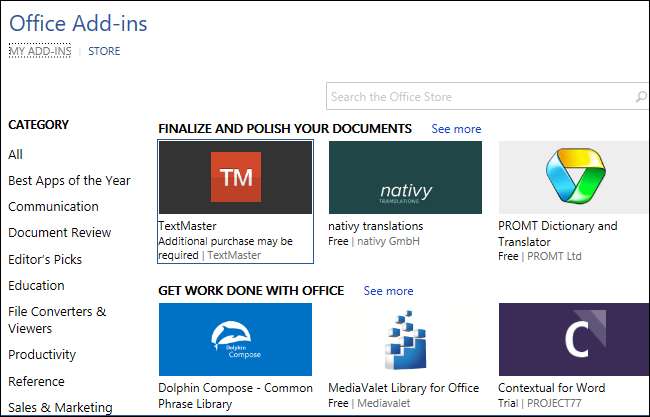Viewport: 650px width, 417px height.
Task: Open the Document Review category
Action: click(59, 233)
